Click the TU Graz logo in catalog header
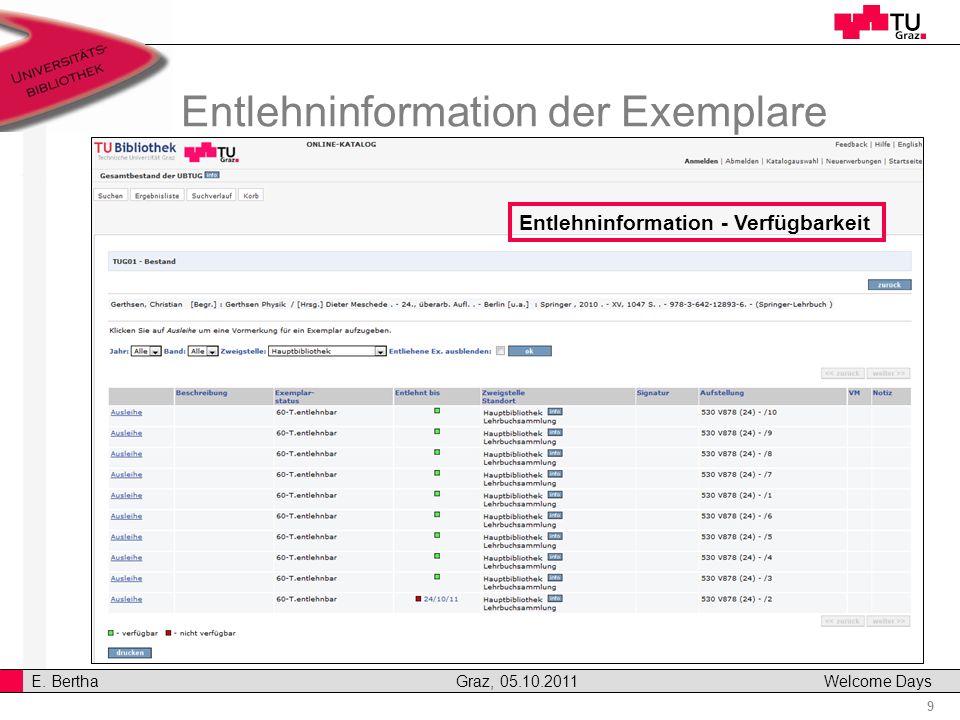This screenshot has width=960, height=720. 211,152
